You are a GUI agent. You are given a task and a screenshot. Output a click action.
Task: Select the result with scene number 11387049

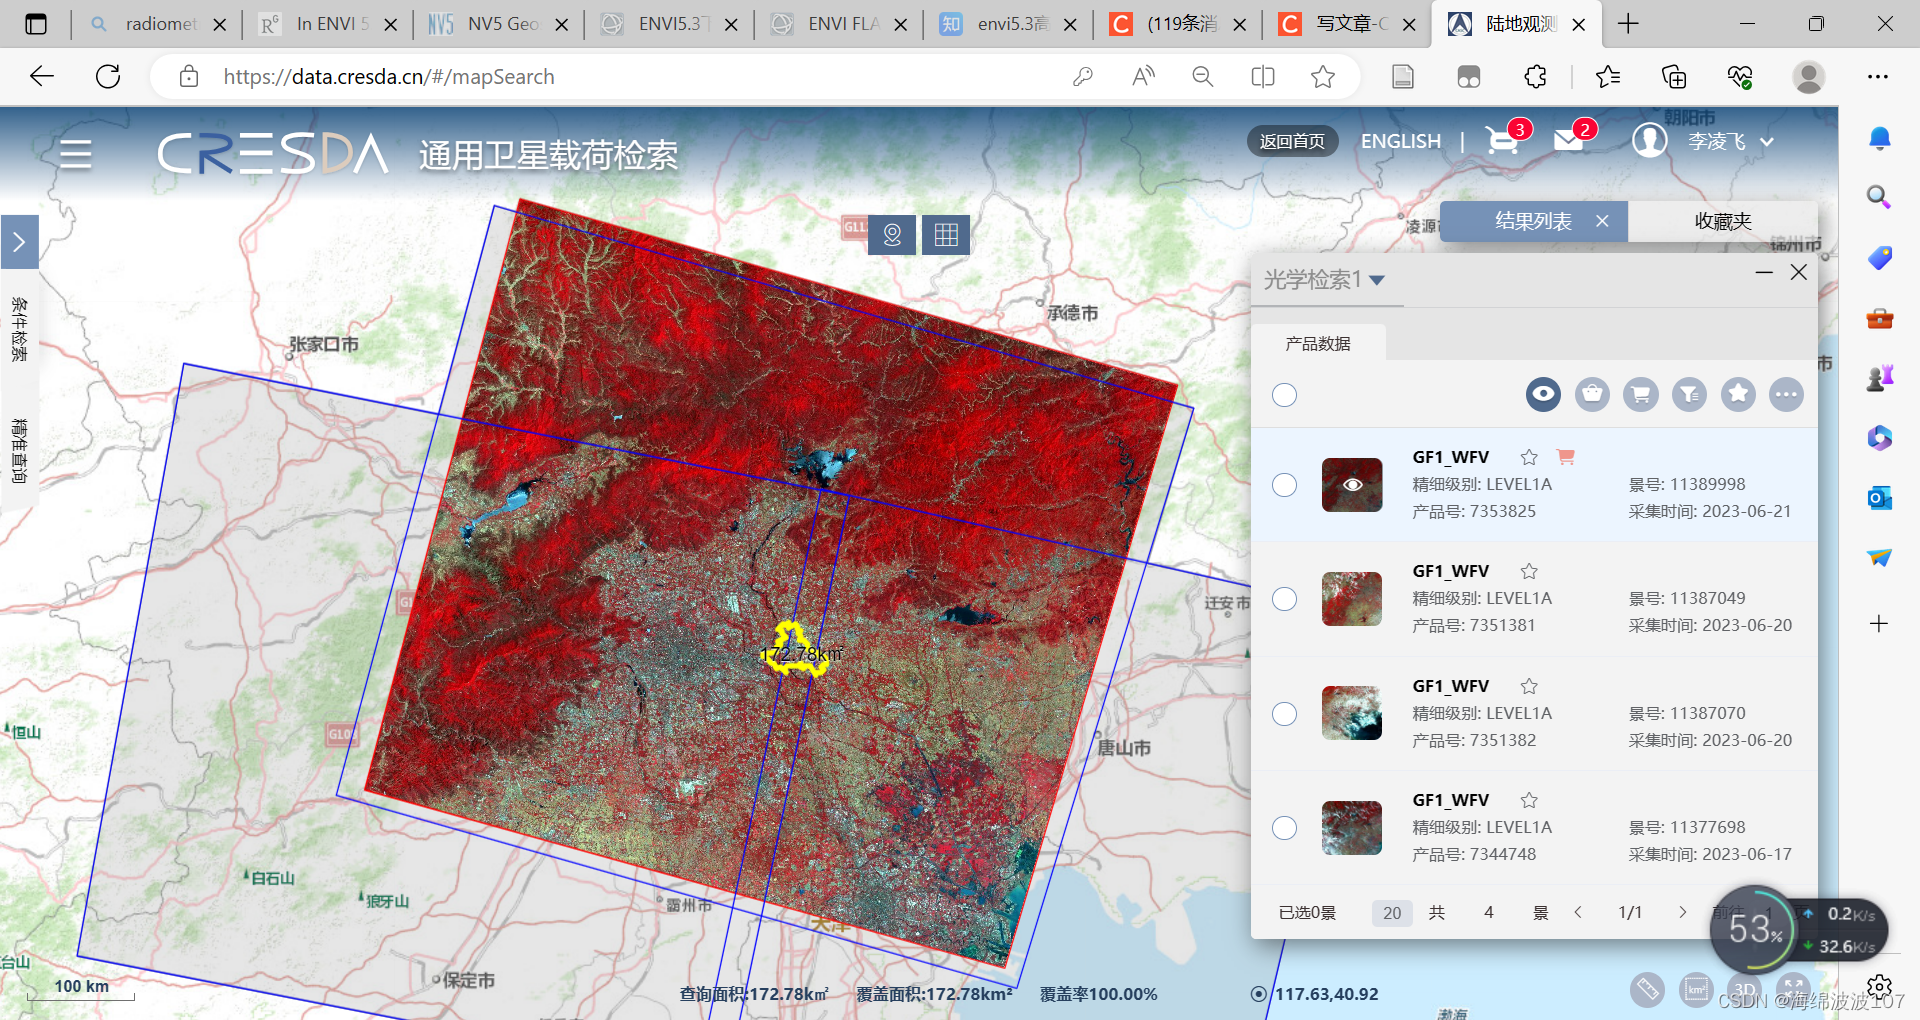pos(1284,599)
